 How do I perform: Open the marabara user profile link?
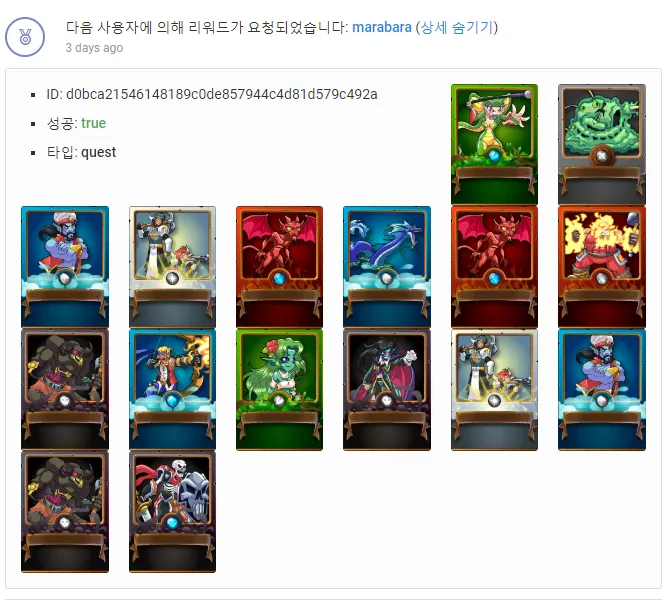[382, 27]
